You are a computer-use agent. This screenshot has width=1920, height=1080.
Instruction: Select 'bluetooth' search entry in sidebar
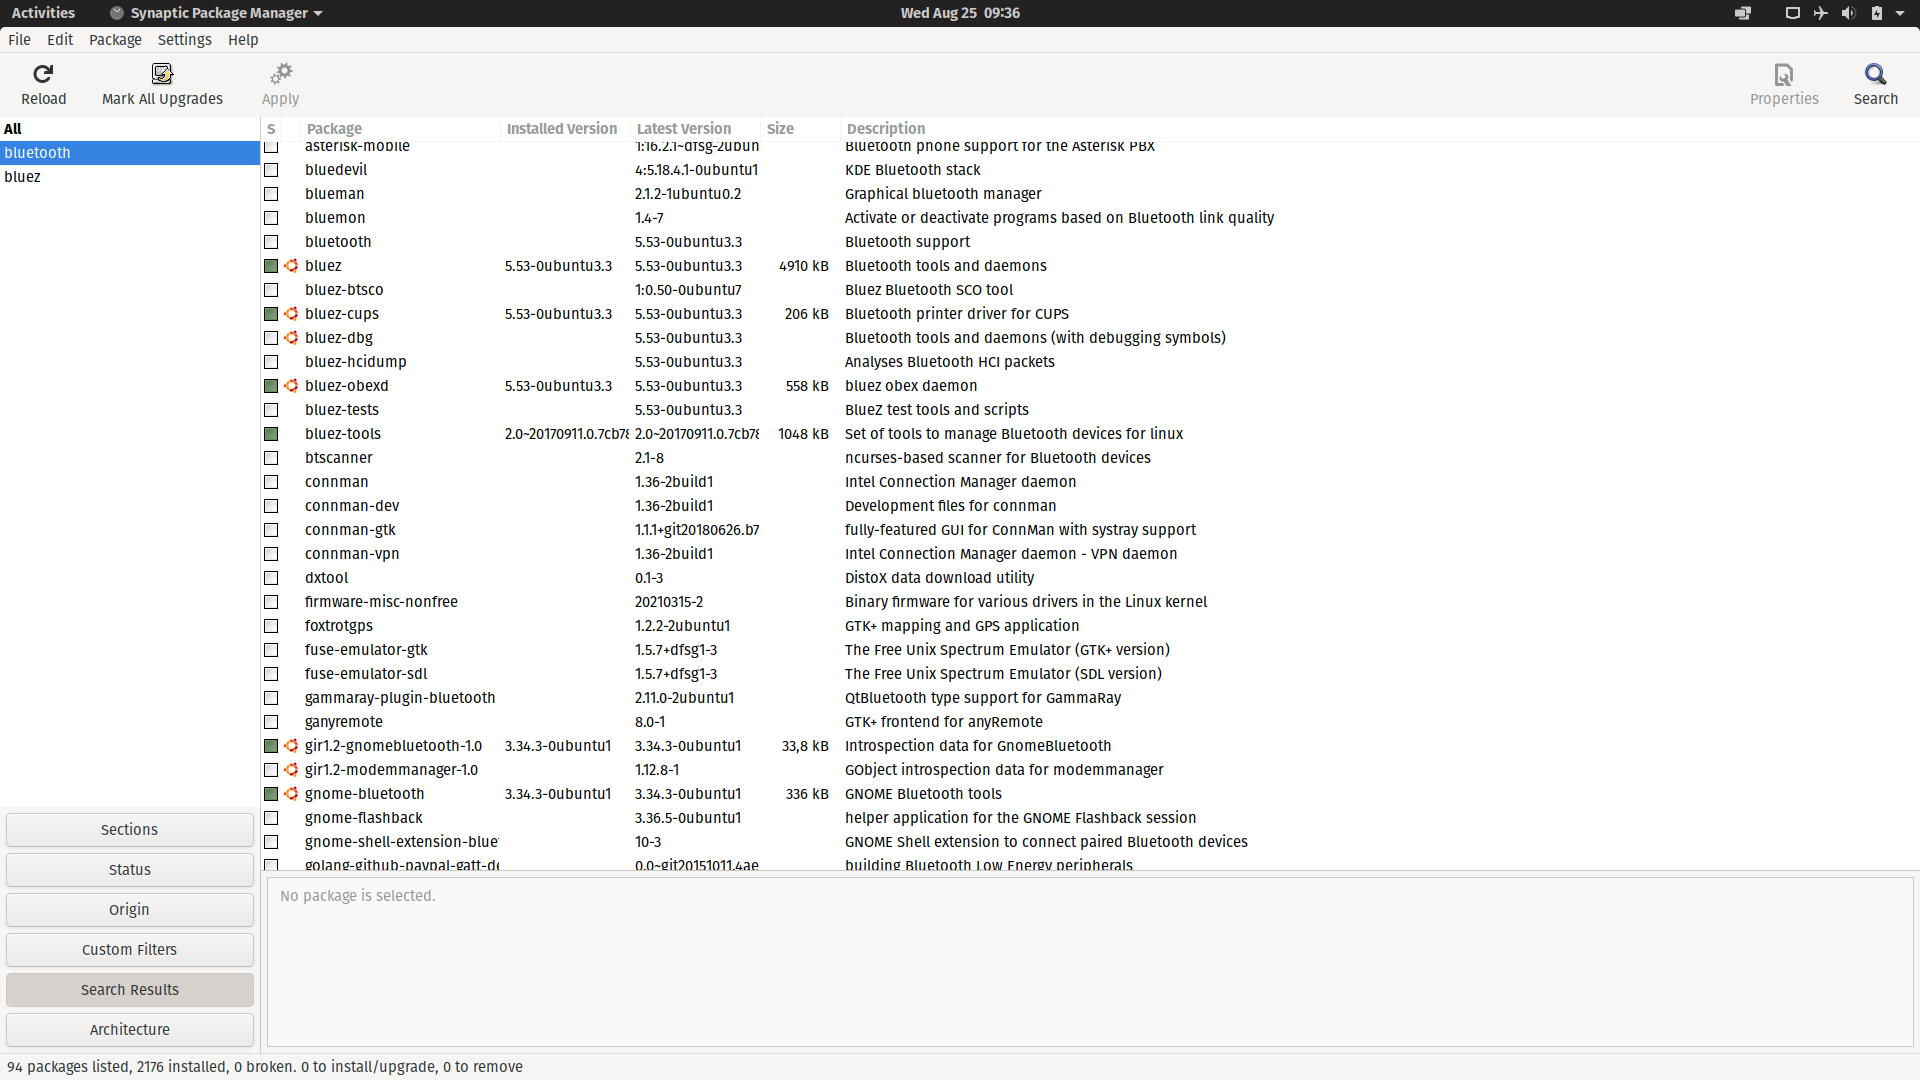click(x=130, y=153)
